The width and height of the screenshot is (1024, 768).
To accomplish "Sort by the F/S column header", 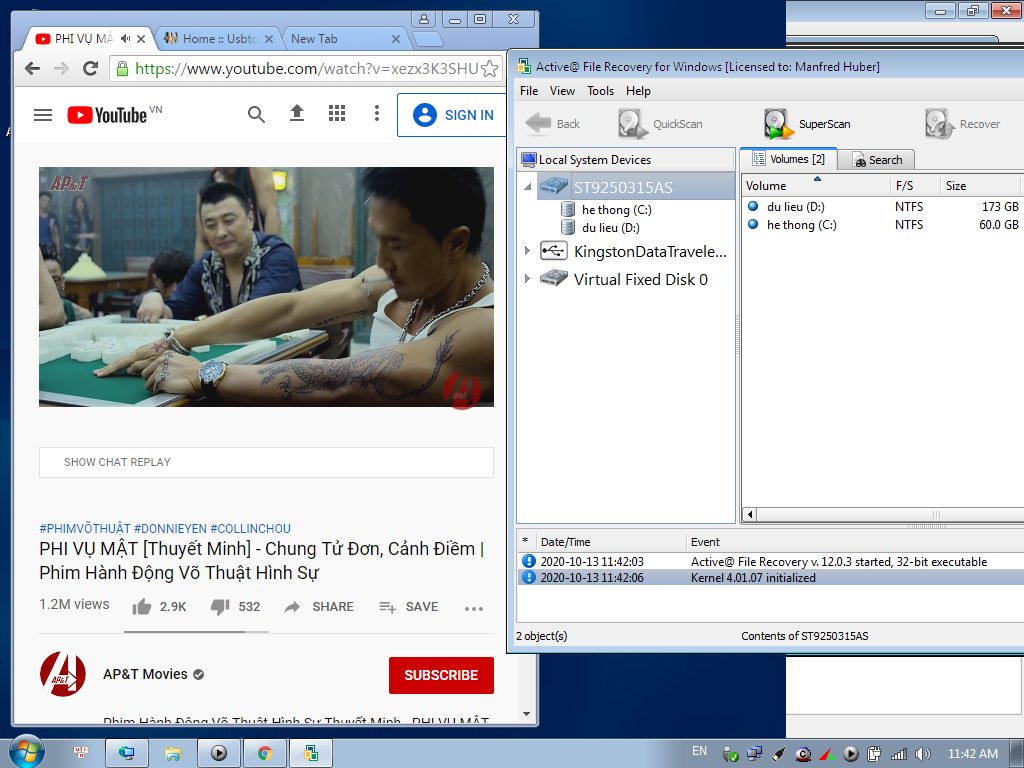I will (915, 185).
